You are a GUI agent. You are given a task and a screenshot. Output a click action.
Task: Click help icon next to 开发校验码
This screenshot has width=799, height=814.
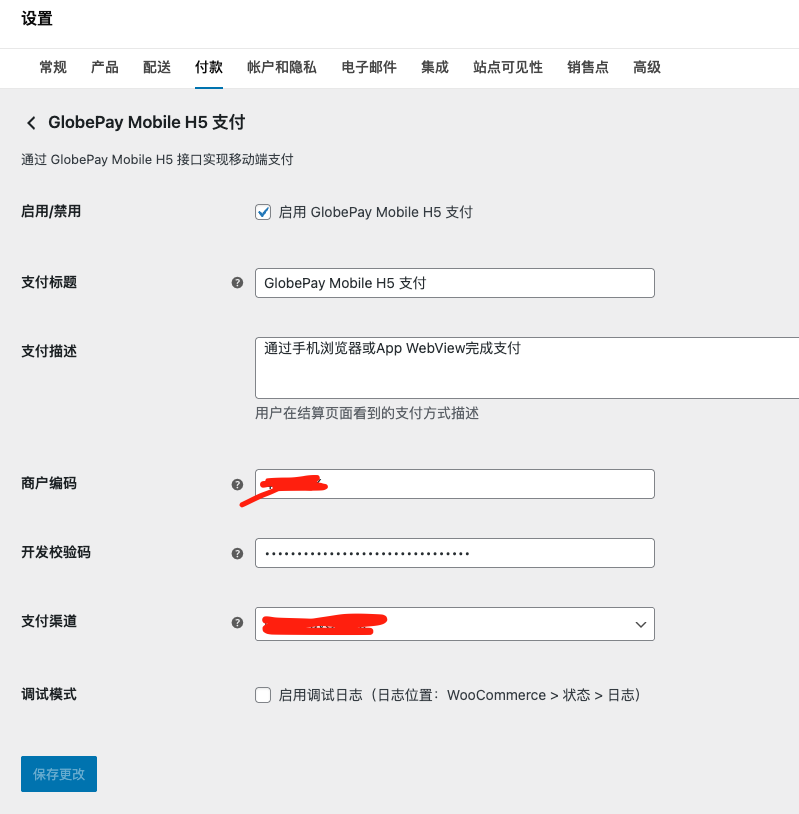[x=237, y=553]
